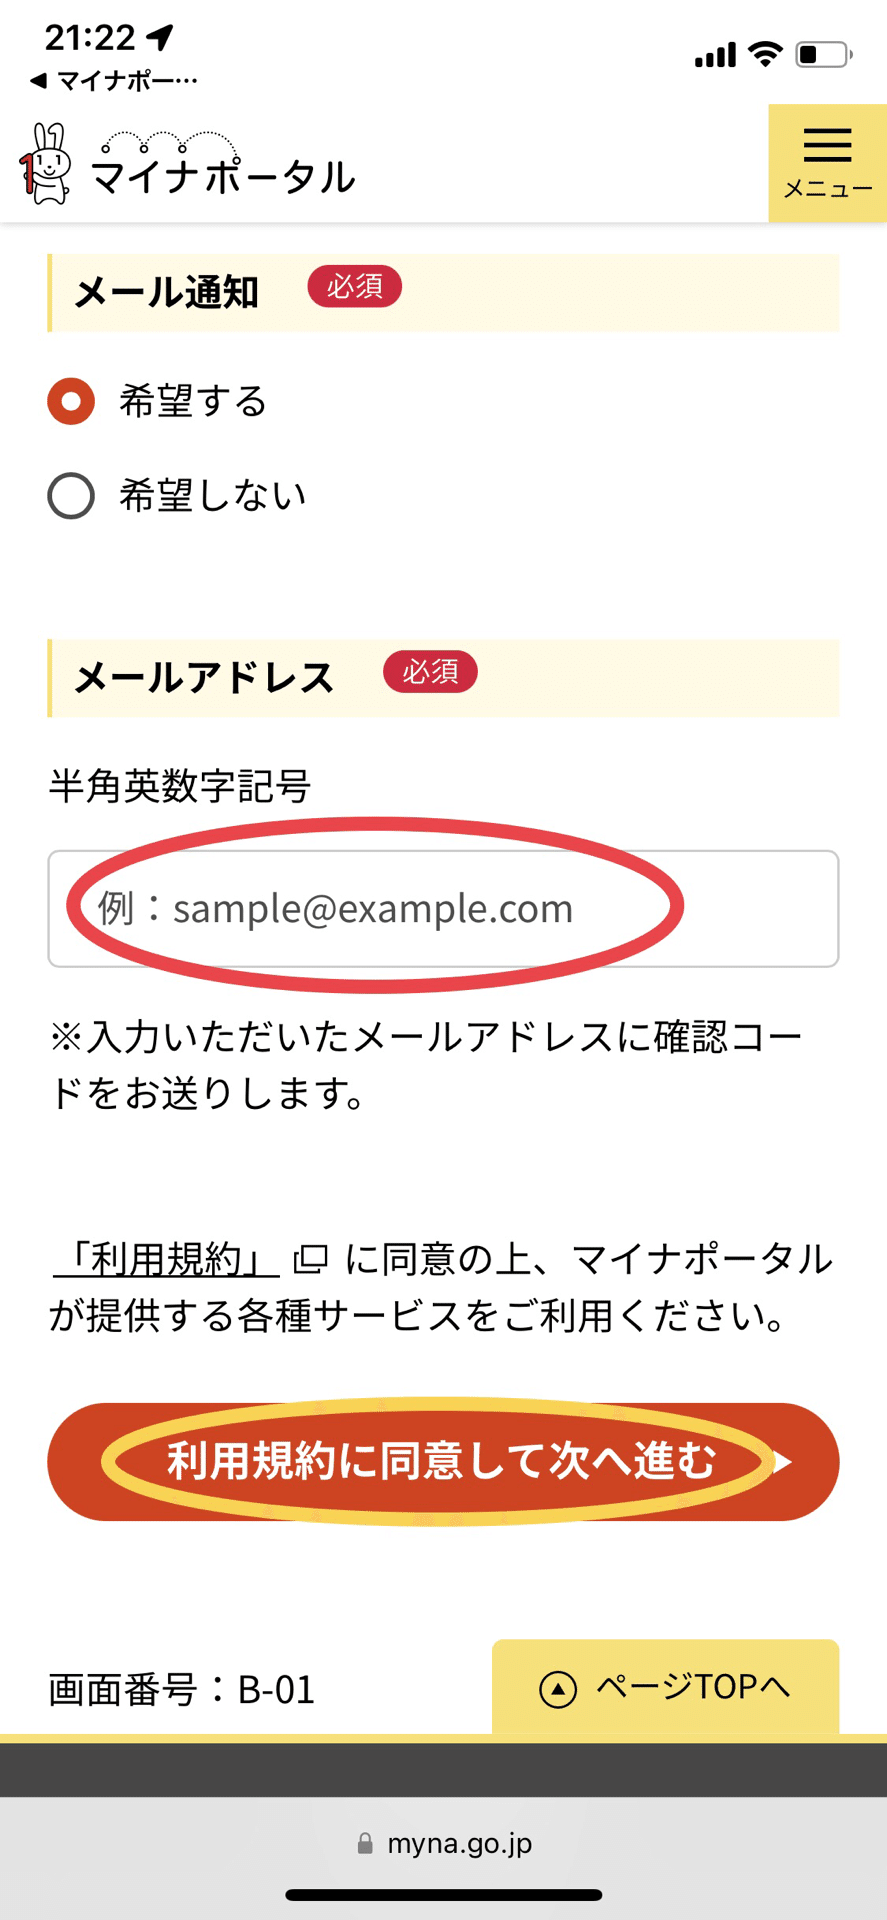Open the hamburger メニュー button

tap(827, 163)
